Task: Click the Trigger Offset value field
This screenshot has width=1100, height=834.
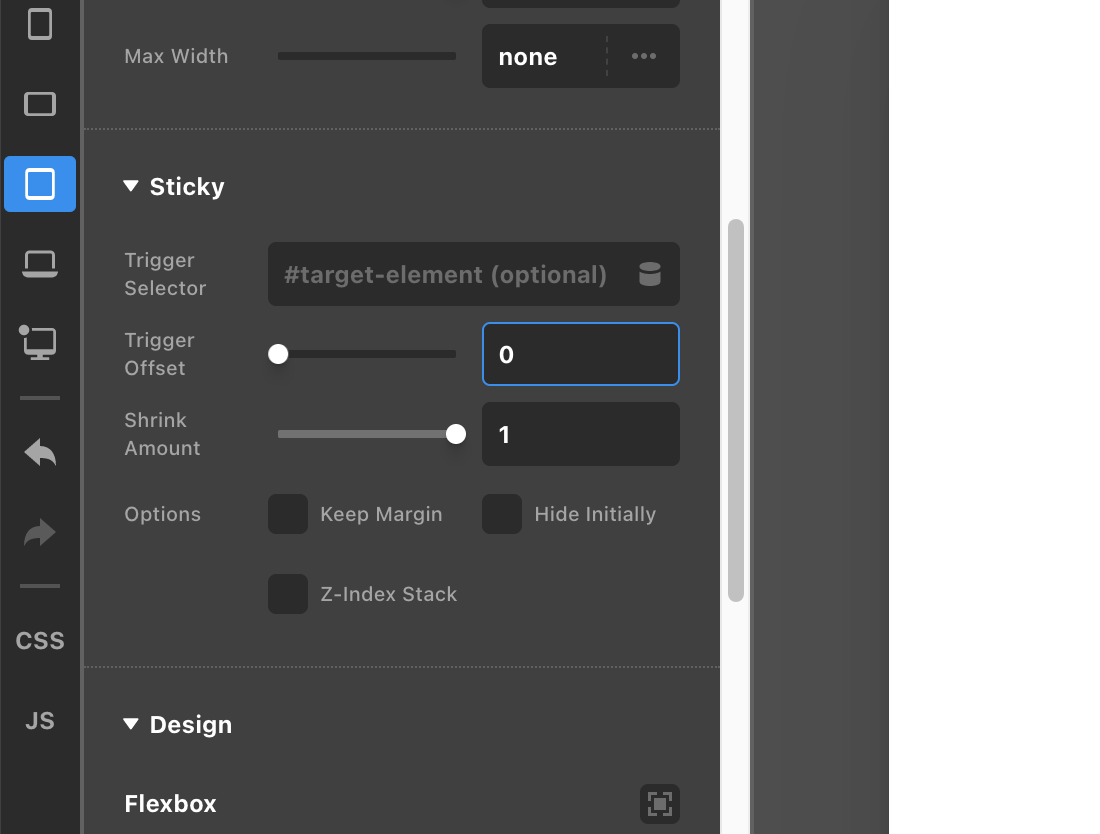Action: [x=580, y=354]
